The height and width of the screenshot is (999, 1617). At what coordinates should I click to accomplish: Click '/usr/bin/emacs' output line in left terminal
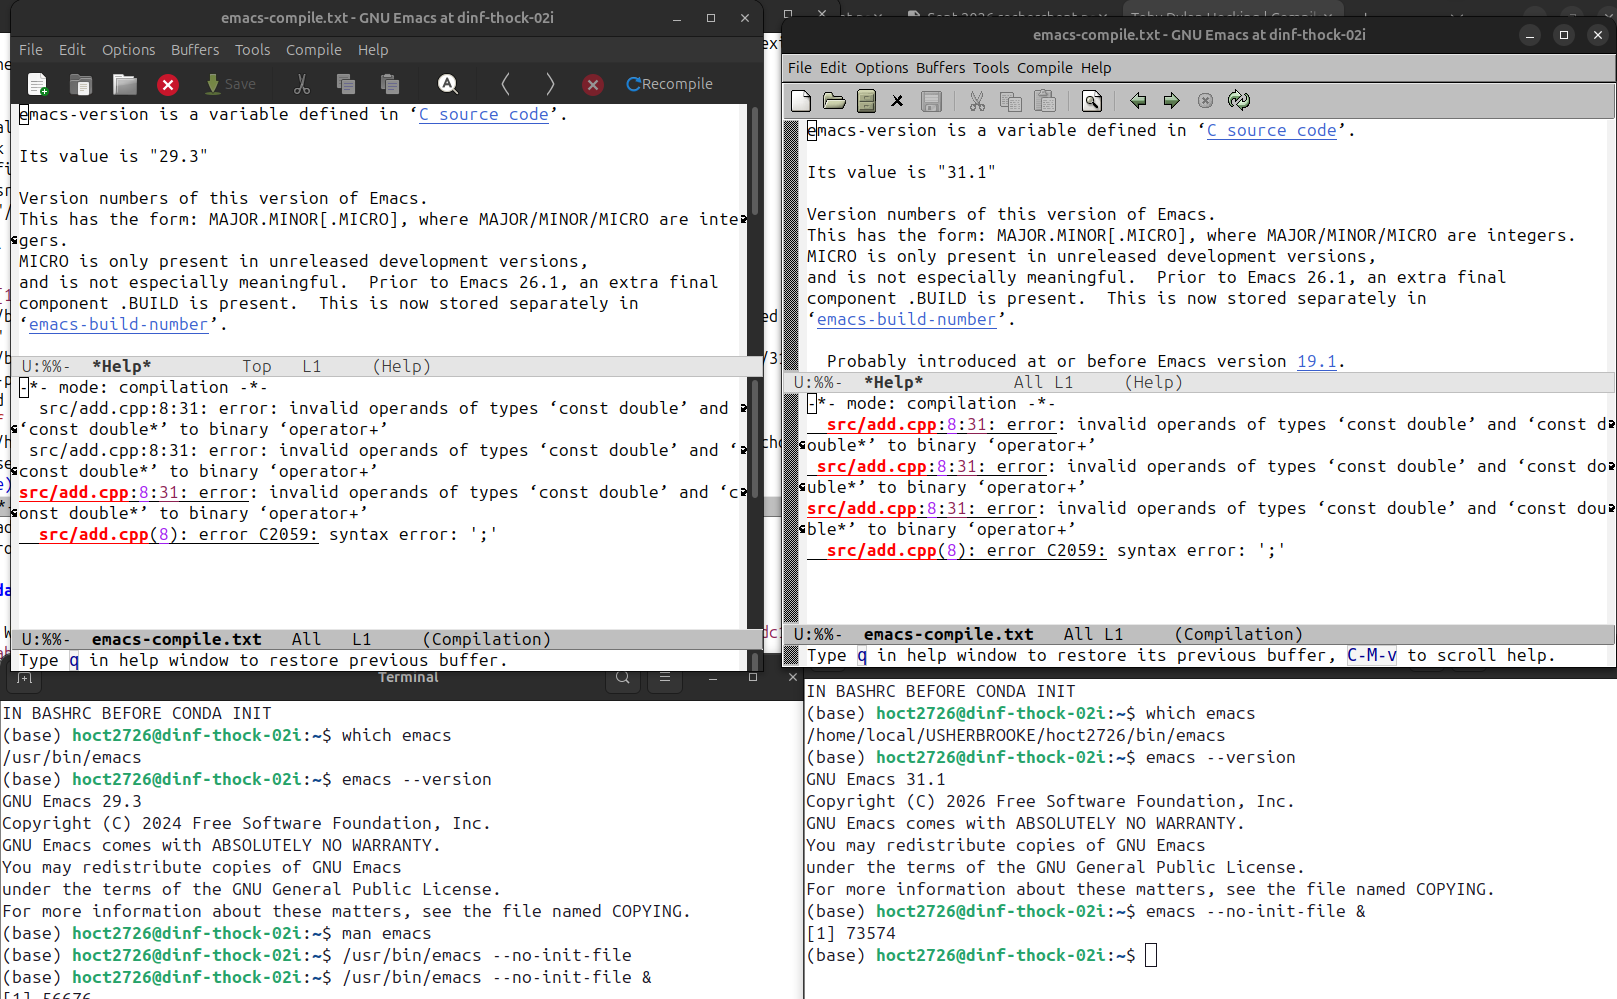coord(72,758)
